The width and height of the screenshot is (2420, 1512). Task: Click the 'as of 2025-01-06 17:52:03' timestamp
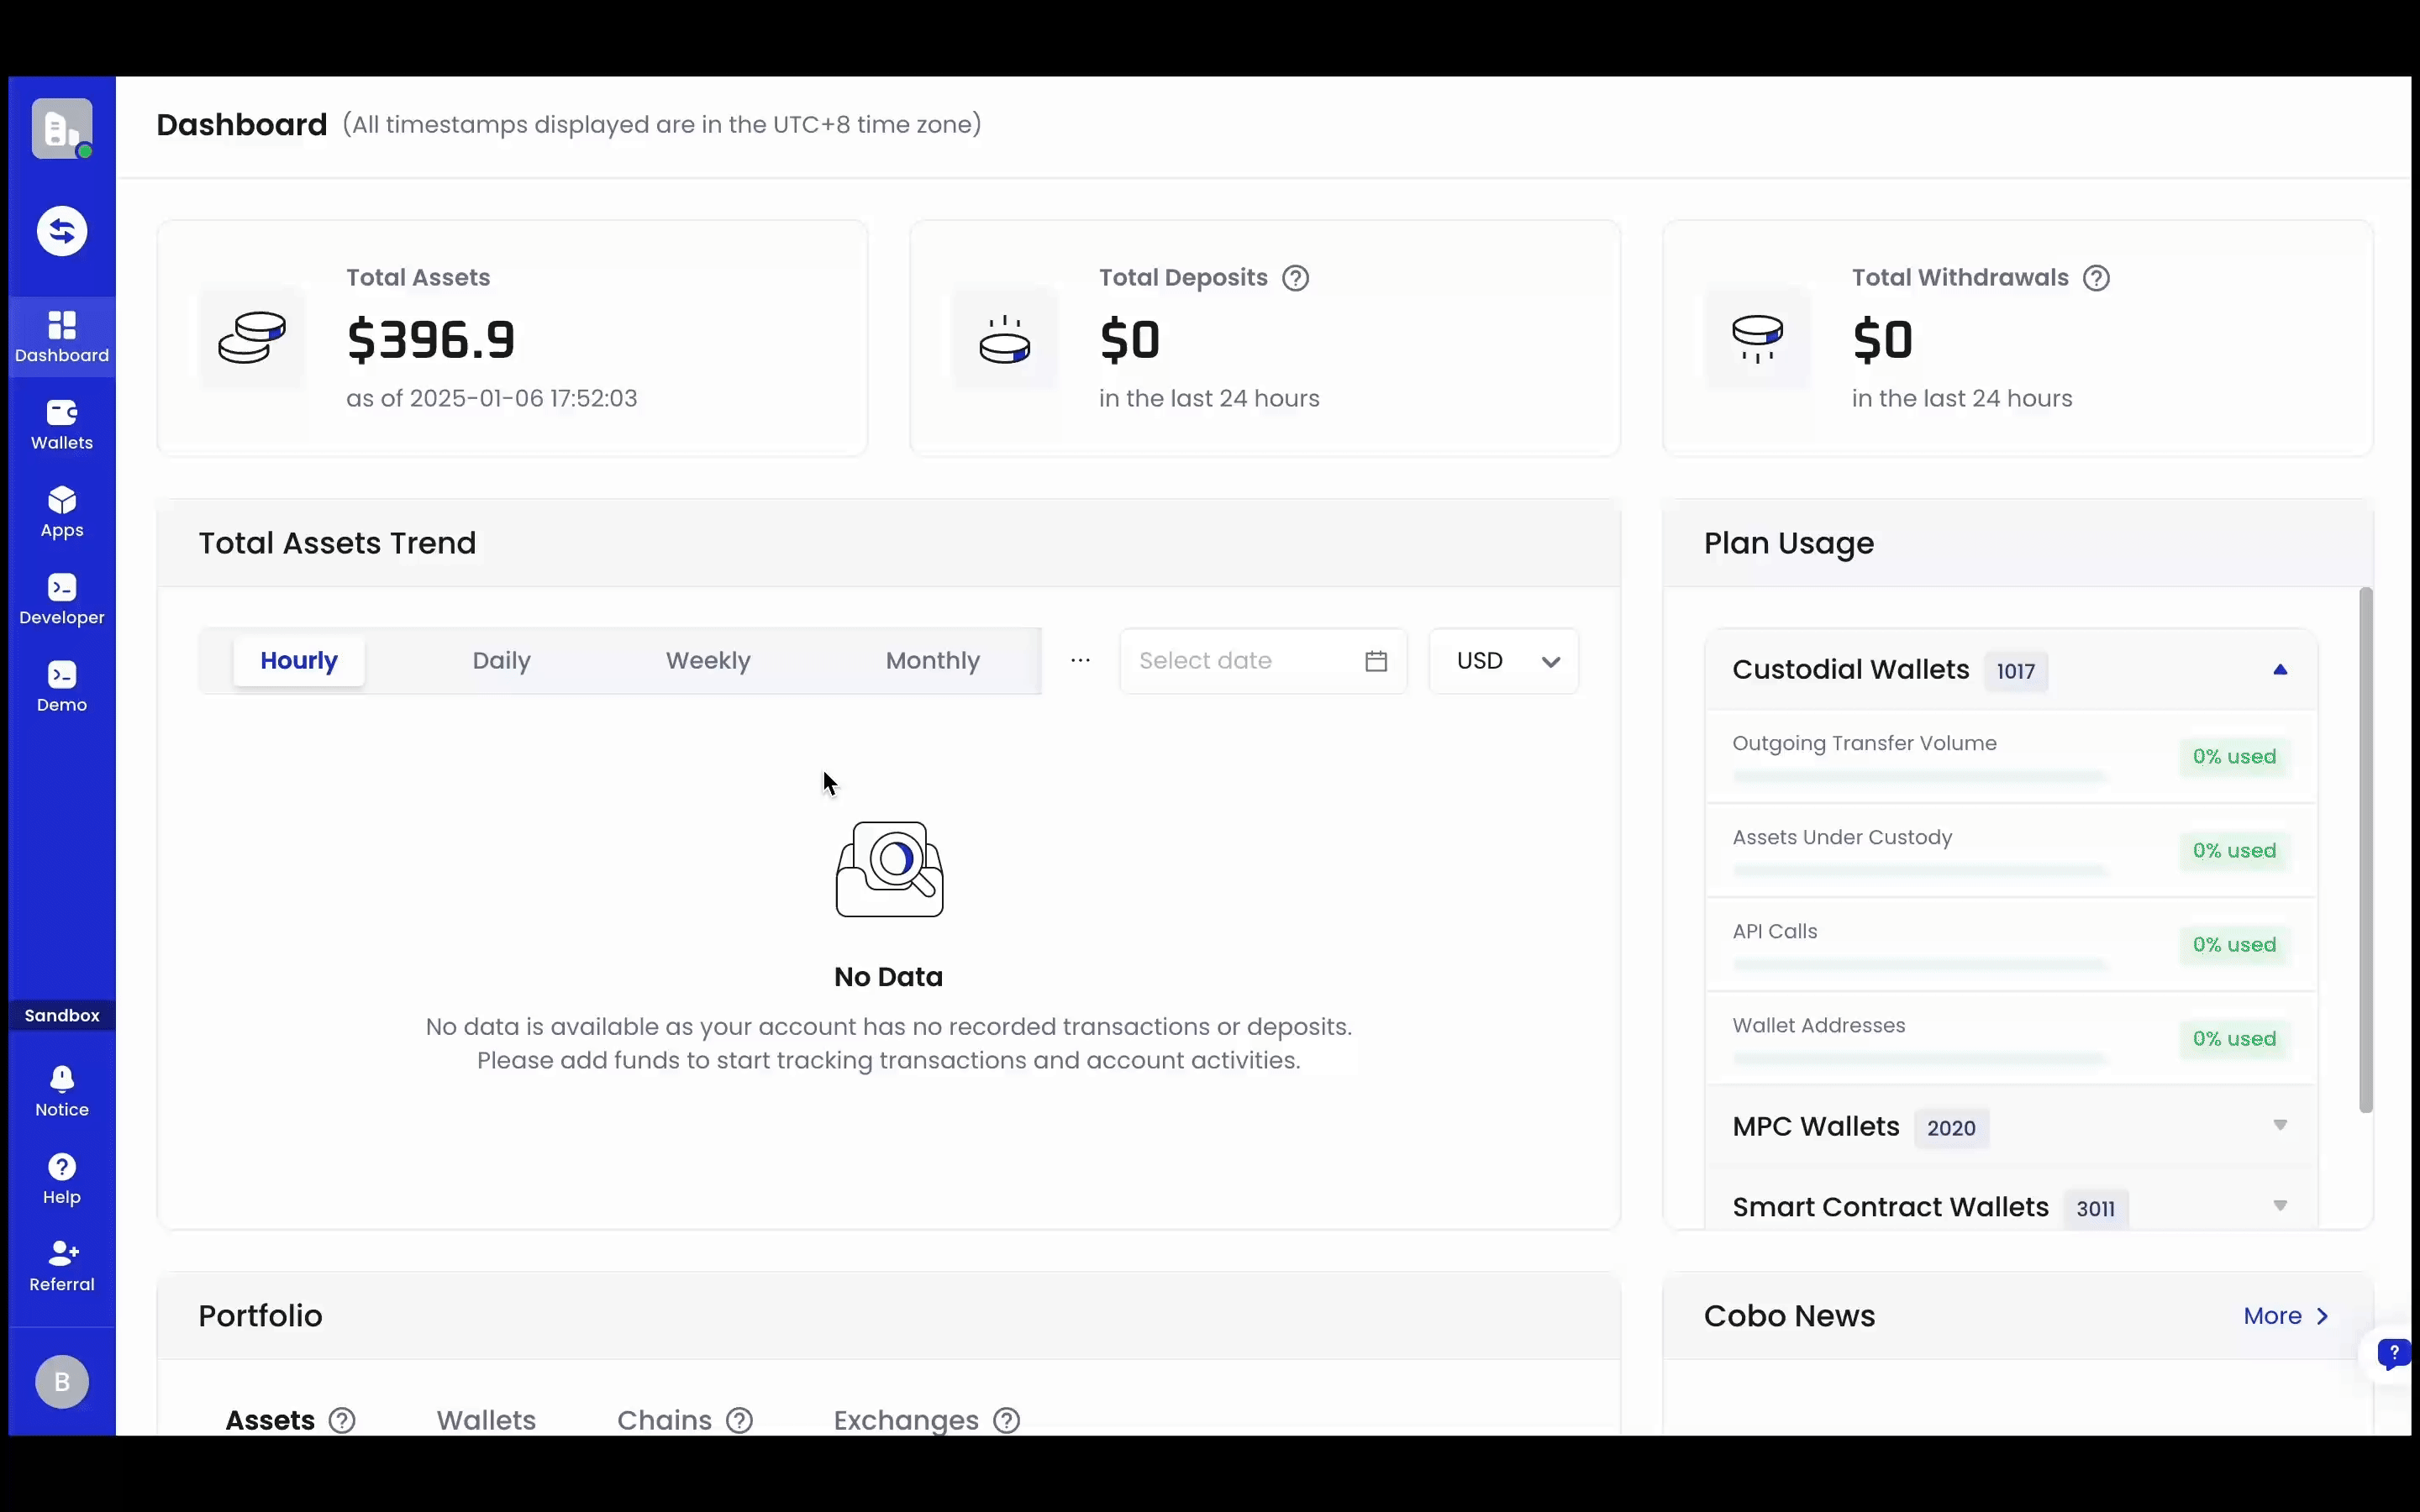point(492,398)
